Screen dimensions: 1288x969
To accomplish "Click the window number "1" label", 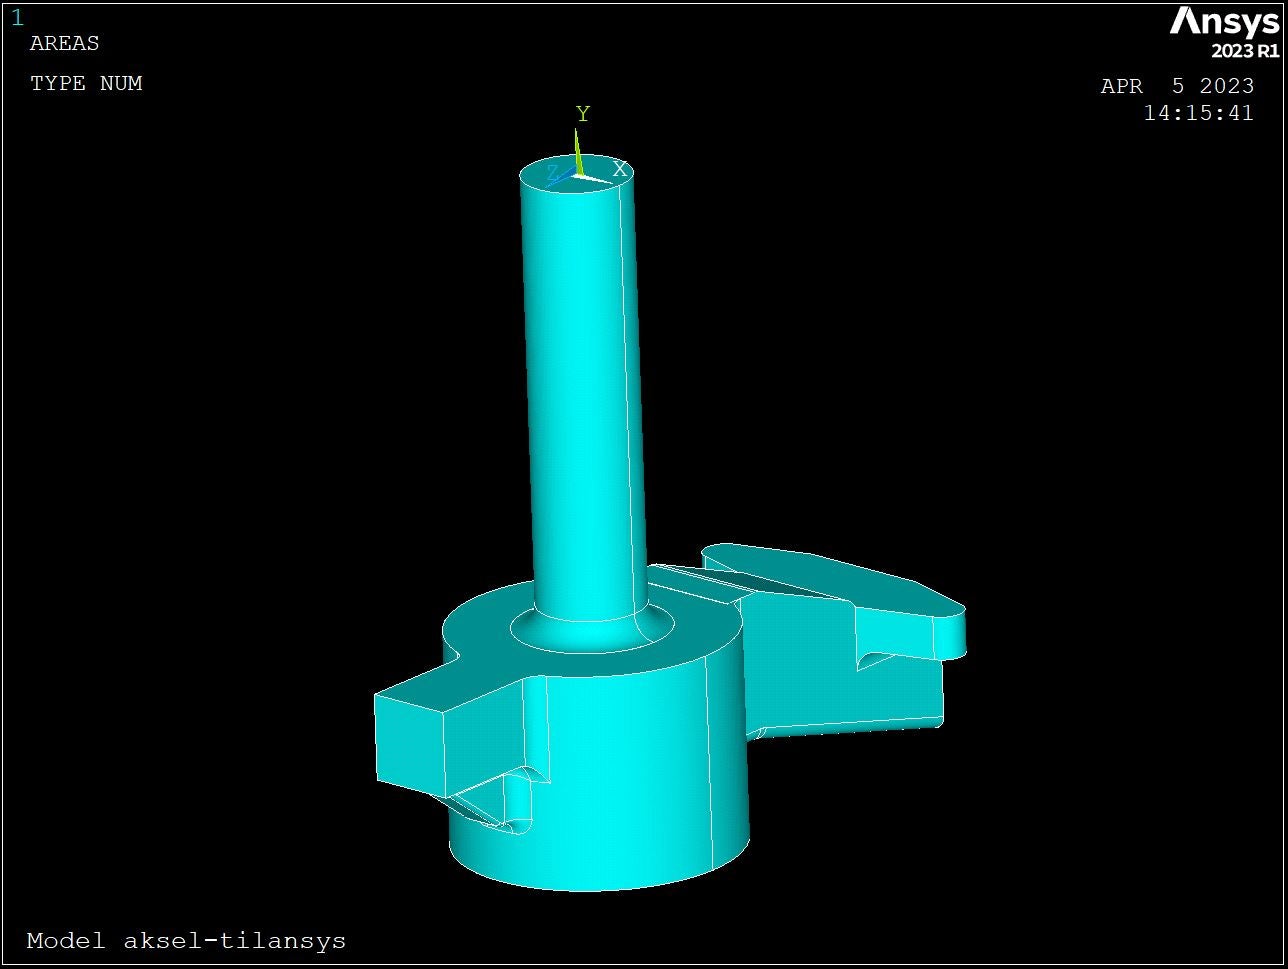I will 17,18.
